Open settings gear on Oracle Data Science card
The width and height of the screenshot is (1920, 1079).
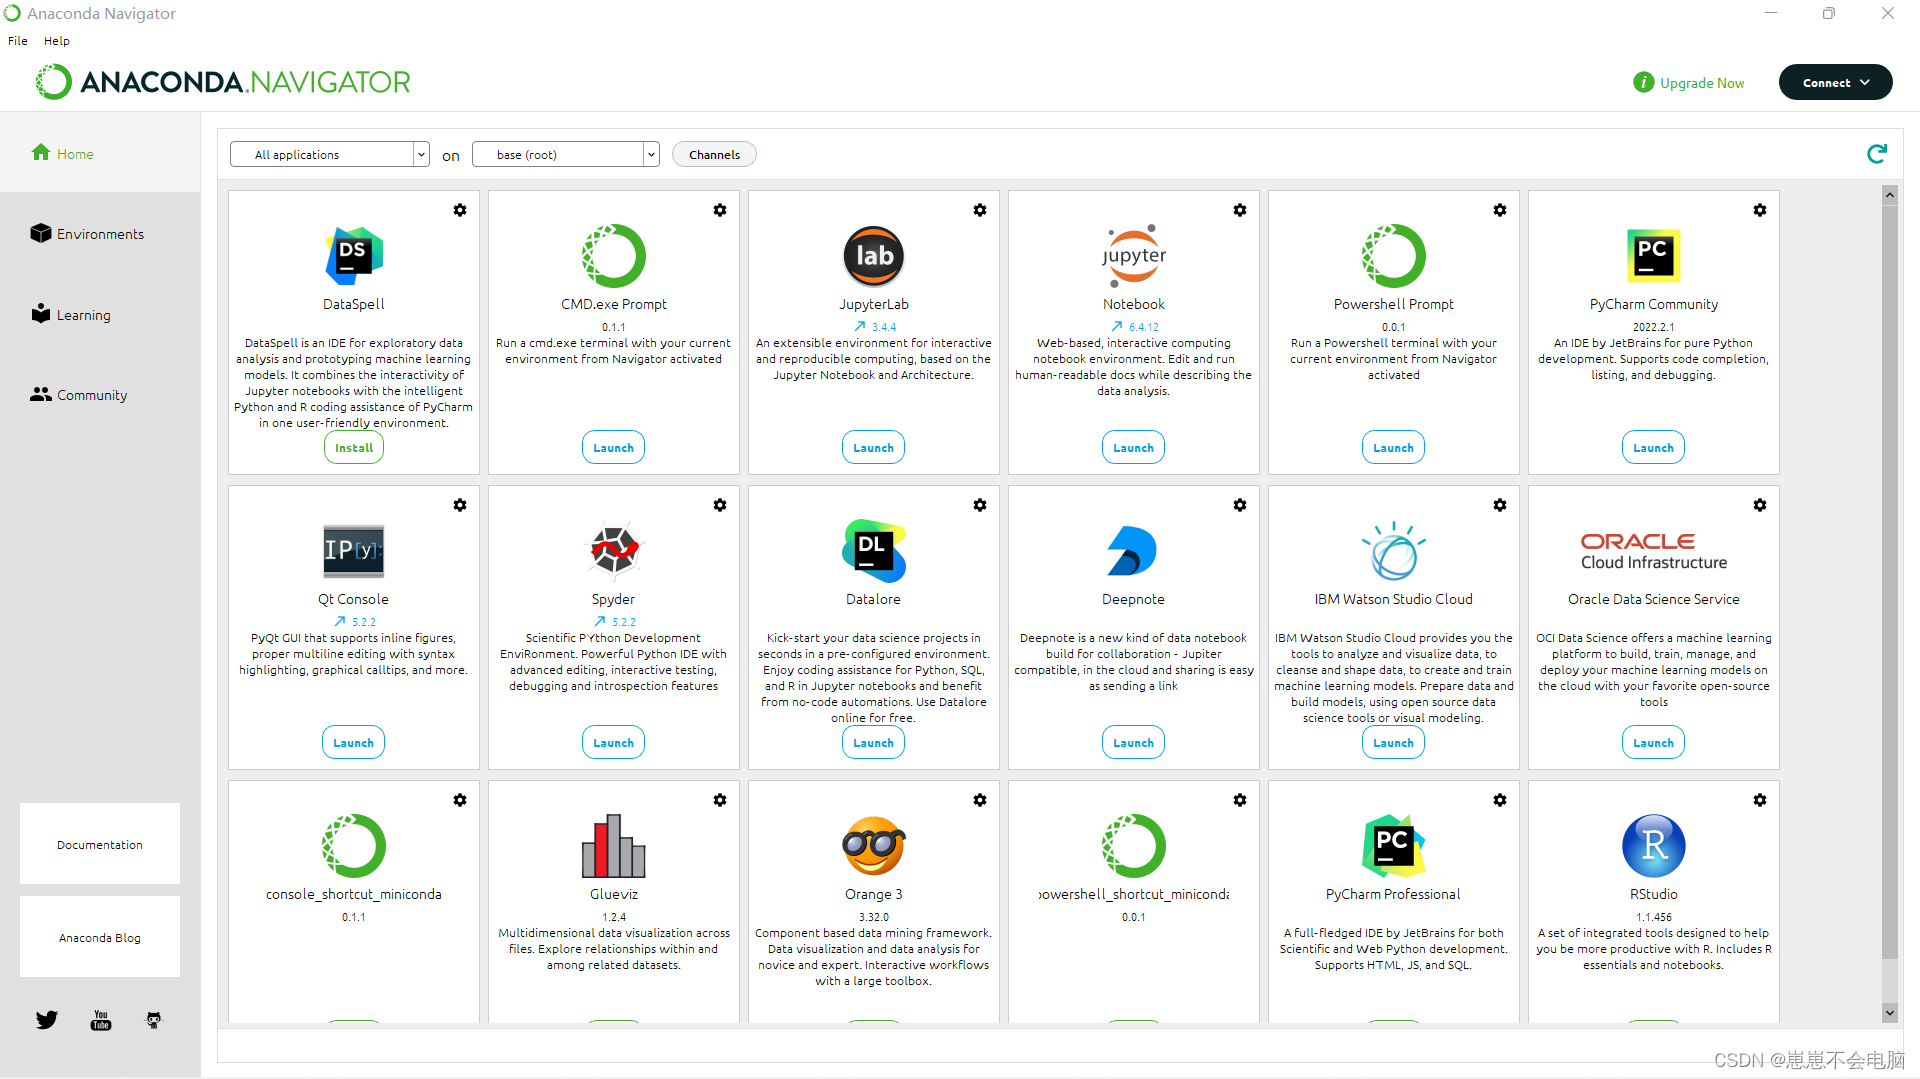point(1760,505)
